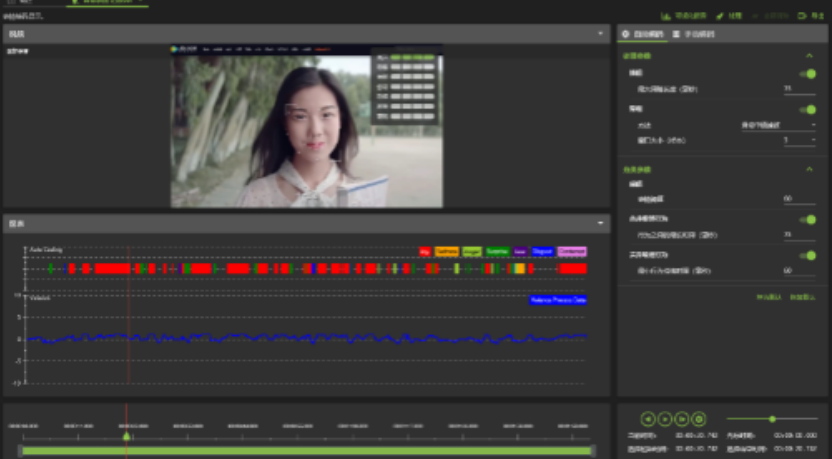Open the smoothing method dropdown
Image resolution: width=832 pixels, height=459 pixels.
pos(778,125)
